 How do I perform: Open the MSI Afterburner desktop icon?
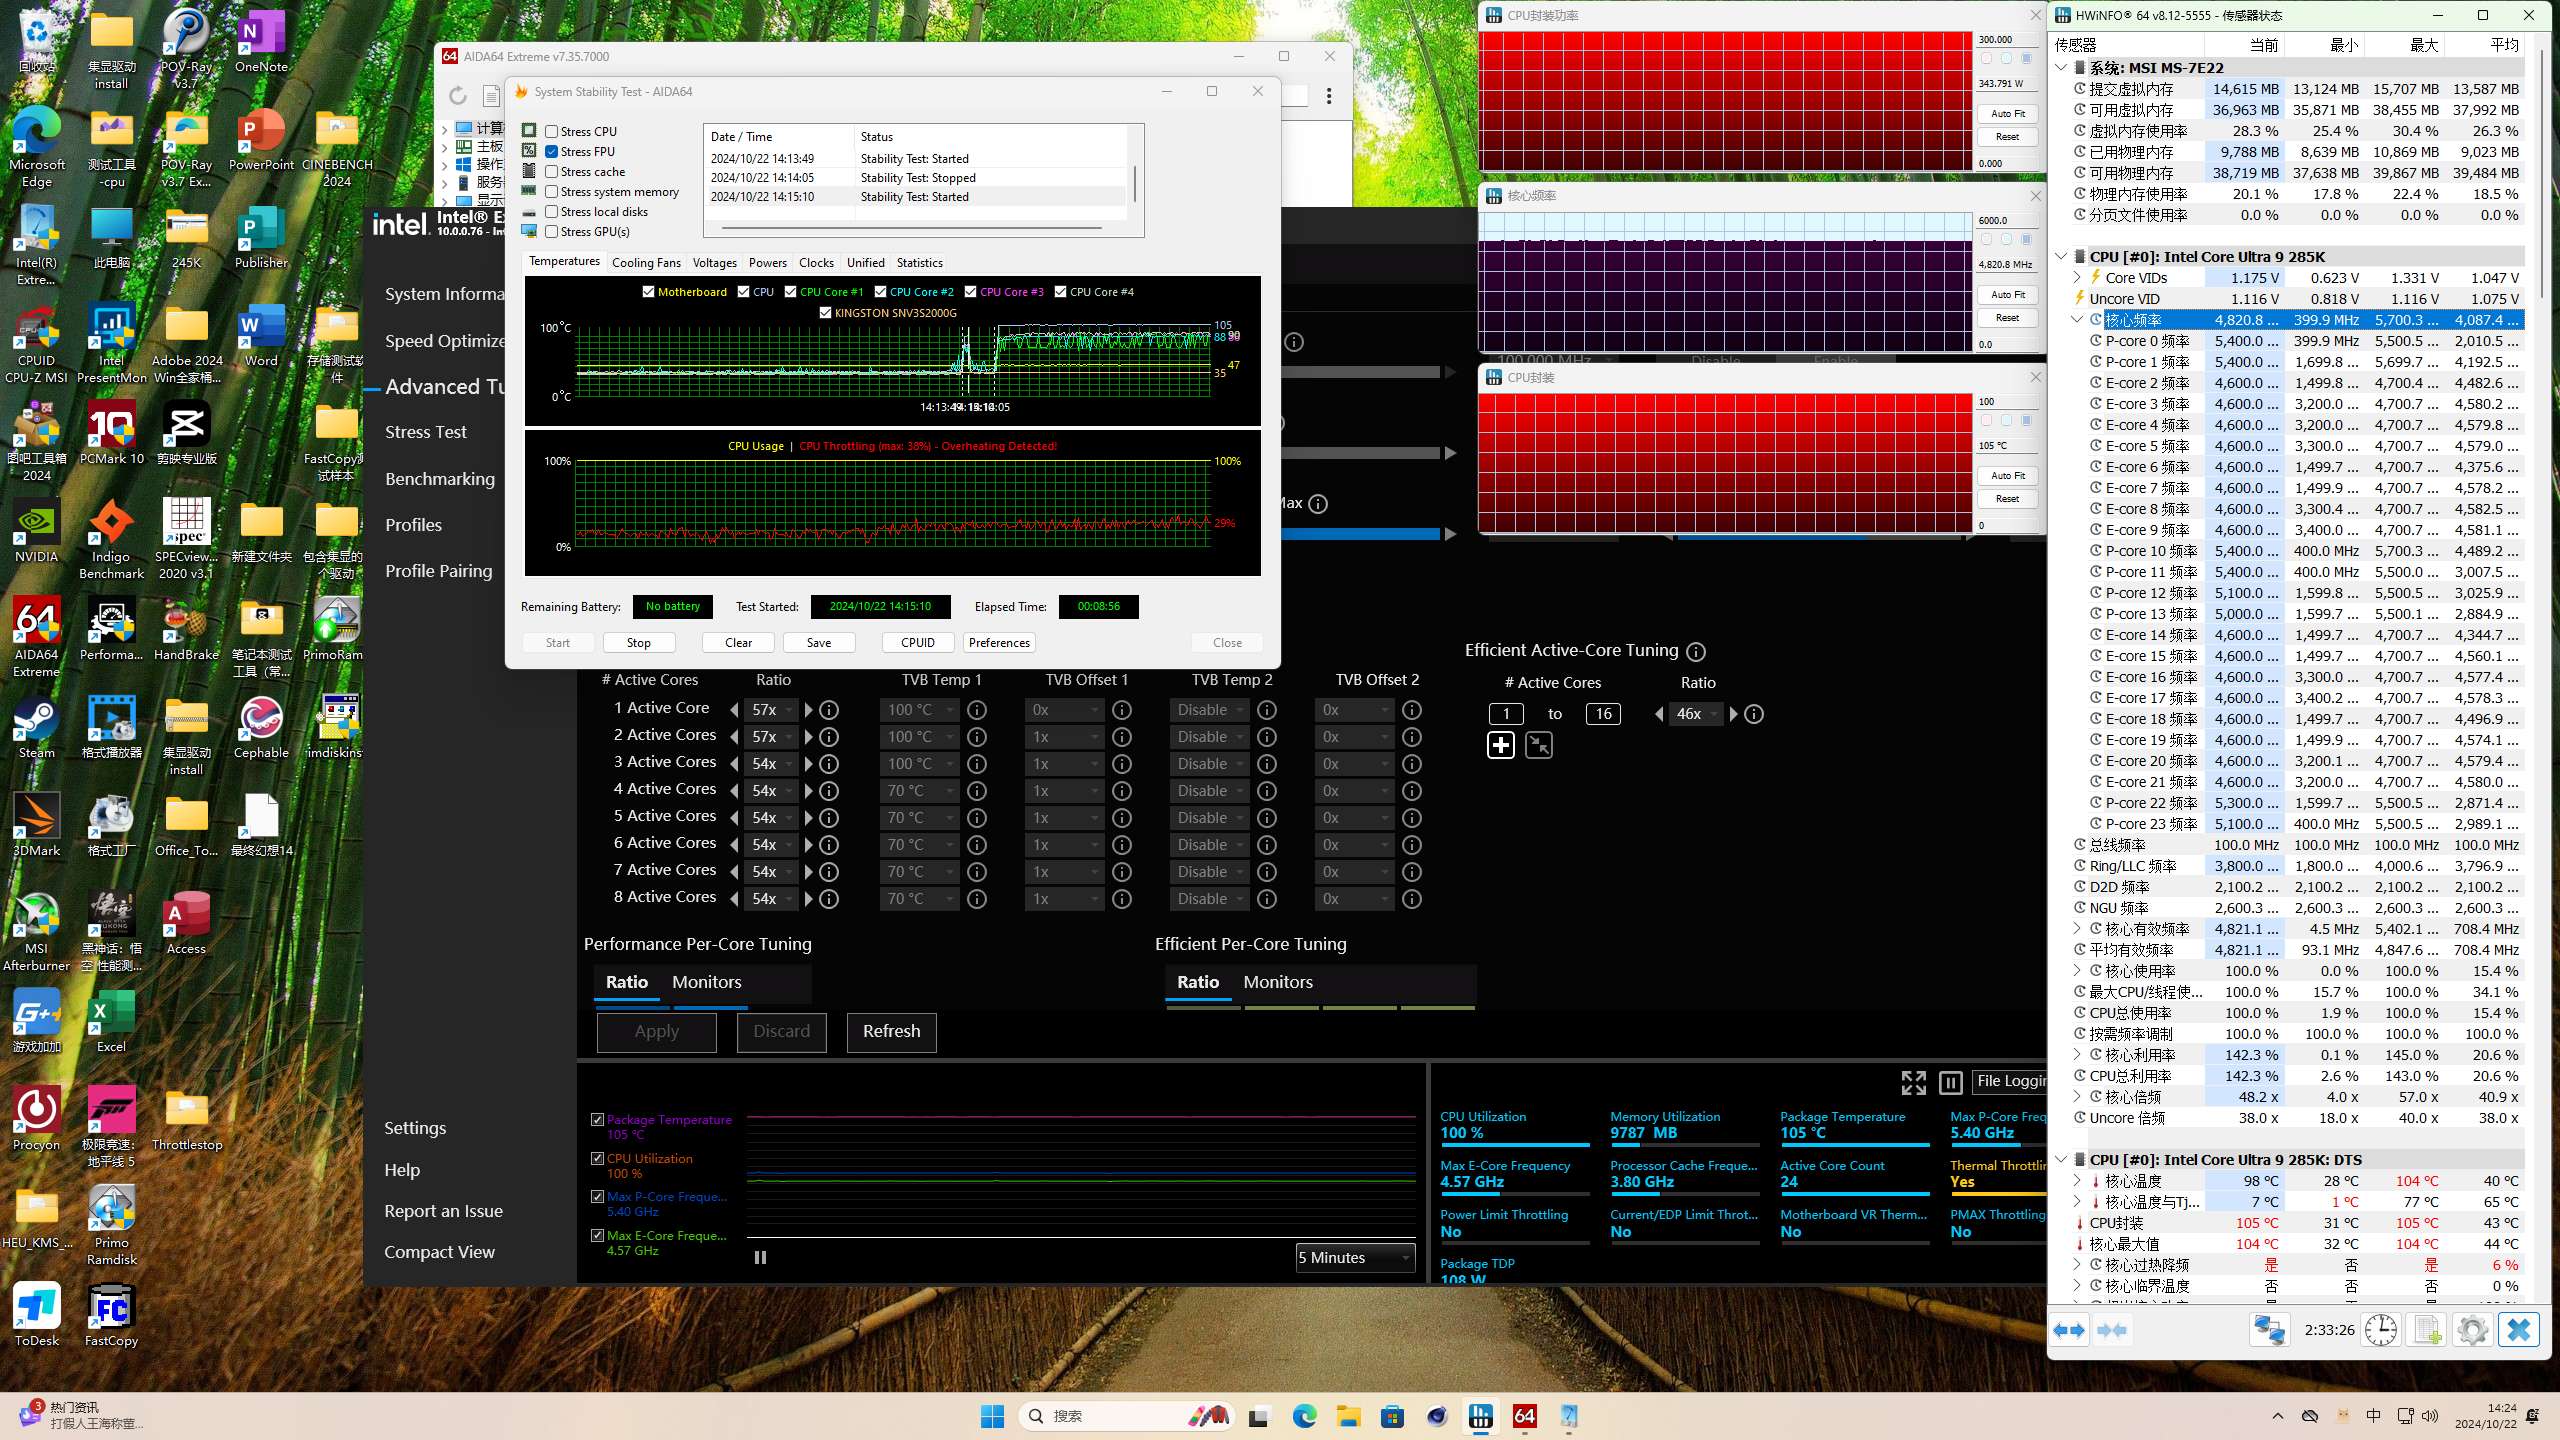click(x=37, y=932)
